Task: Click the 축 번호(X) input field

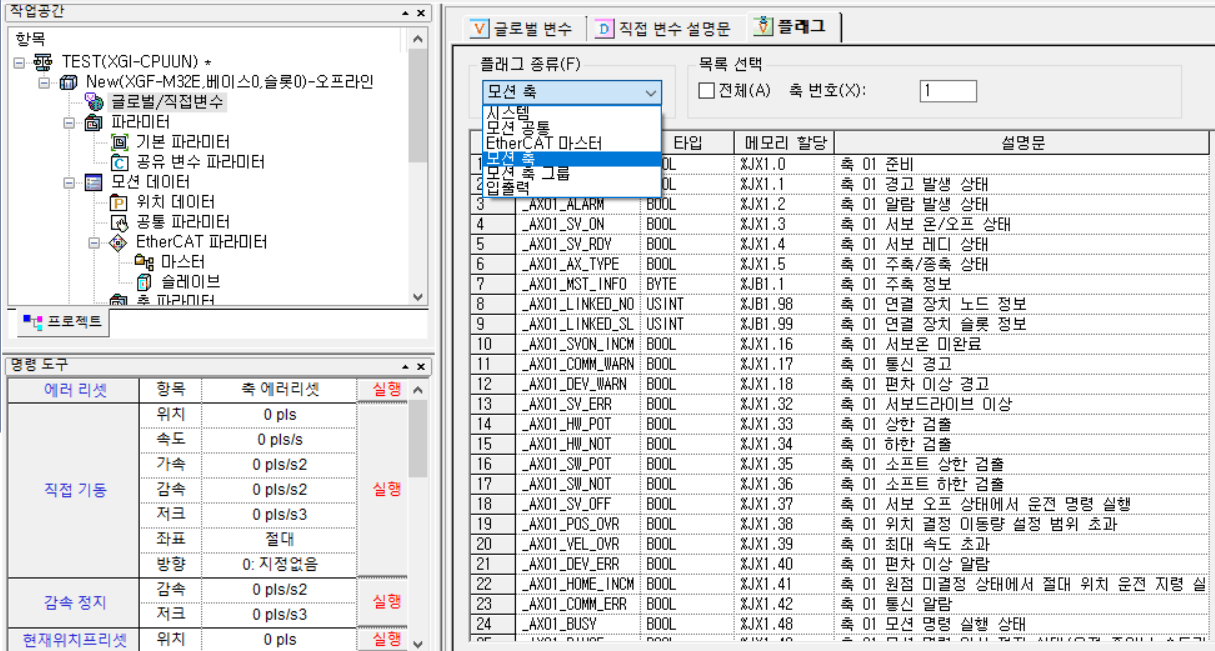Action: click(x=947, y=90)
